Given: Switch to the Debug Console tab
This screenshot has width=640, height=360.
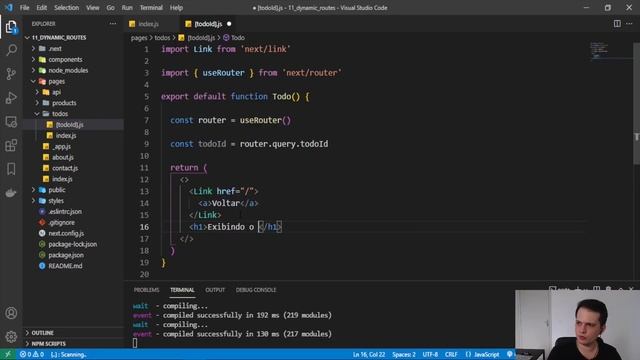Looking at the screenshot, I should coord(256,290).
